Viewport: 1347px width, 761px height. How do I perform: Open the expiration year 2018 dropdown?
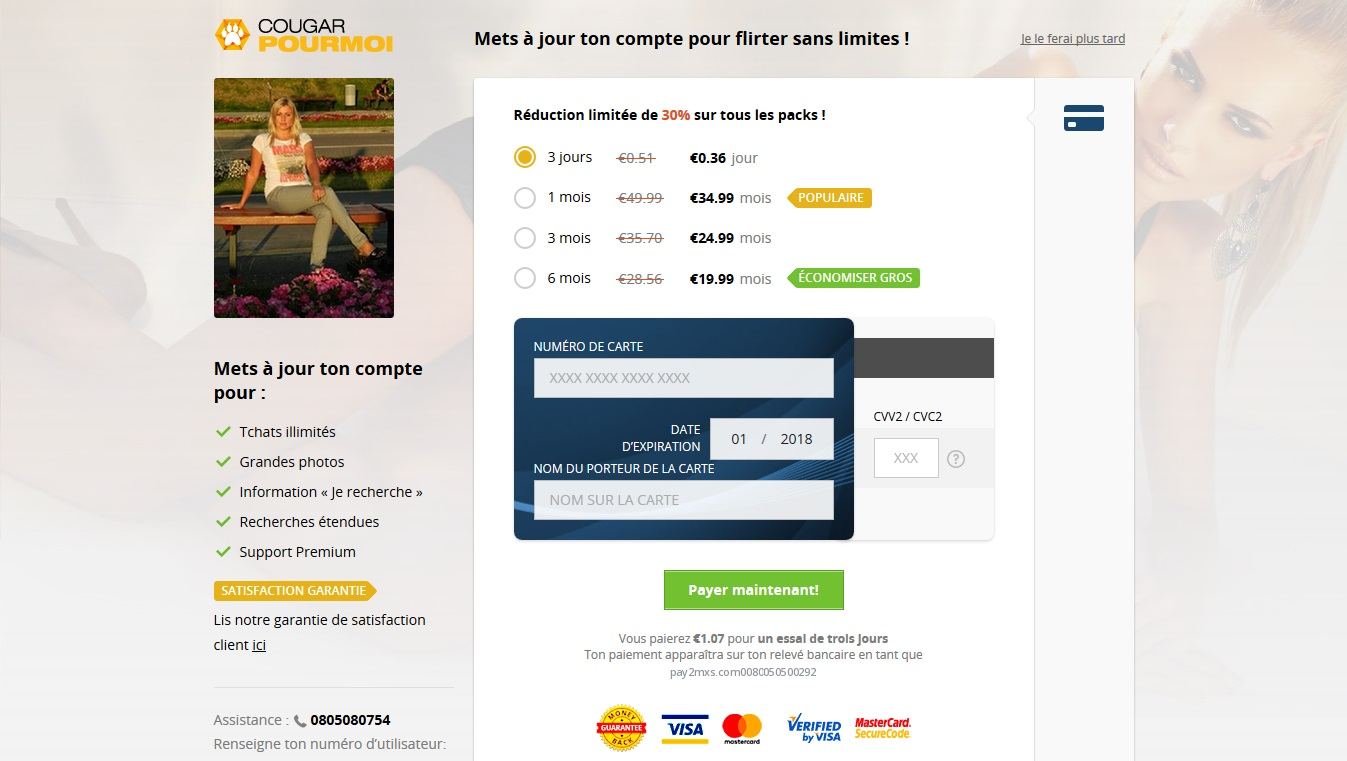tap(797, 439)
